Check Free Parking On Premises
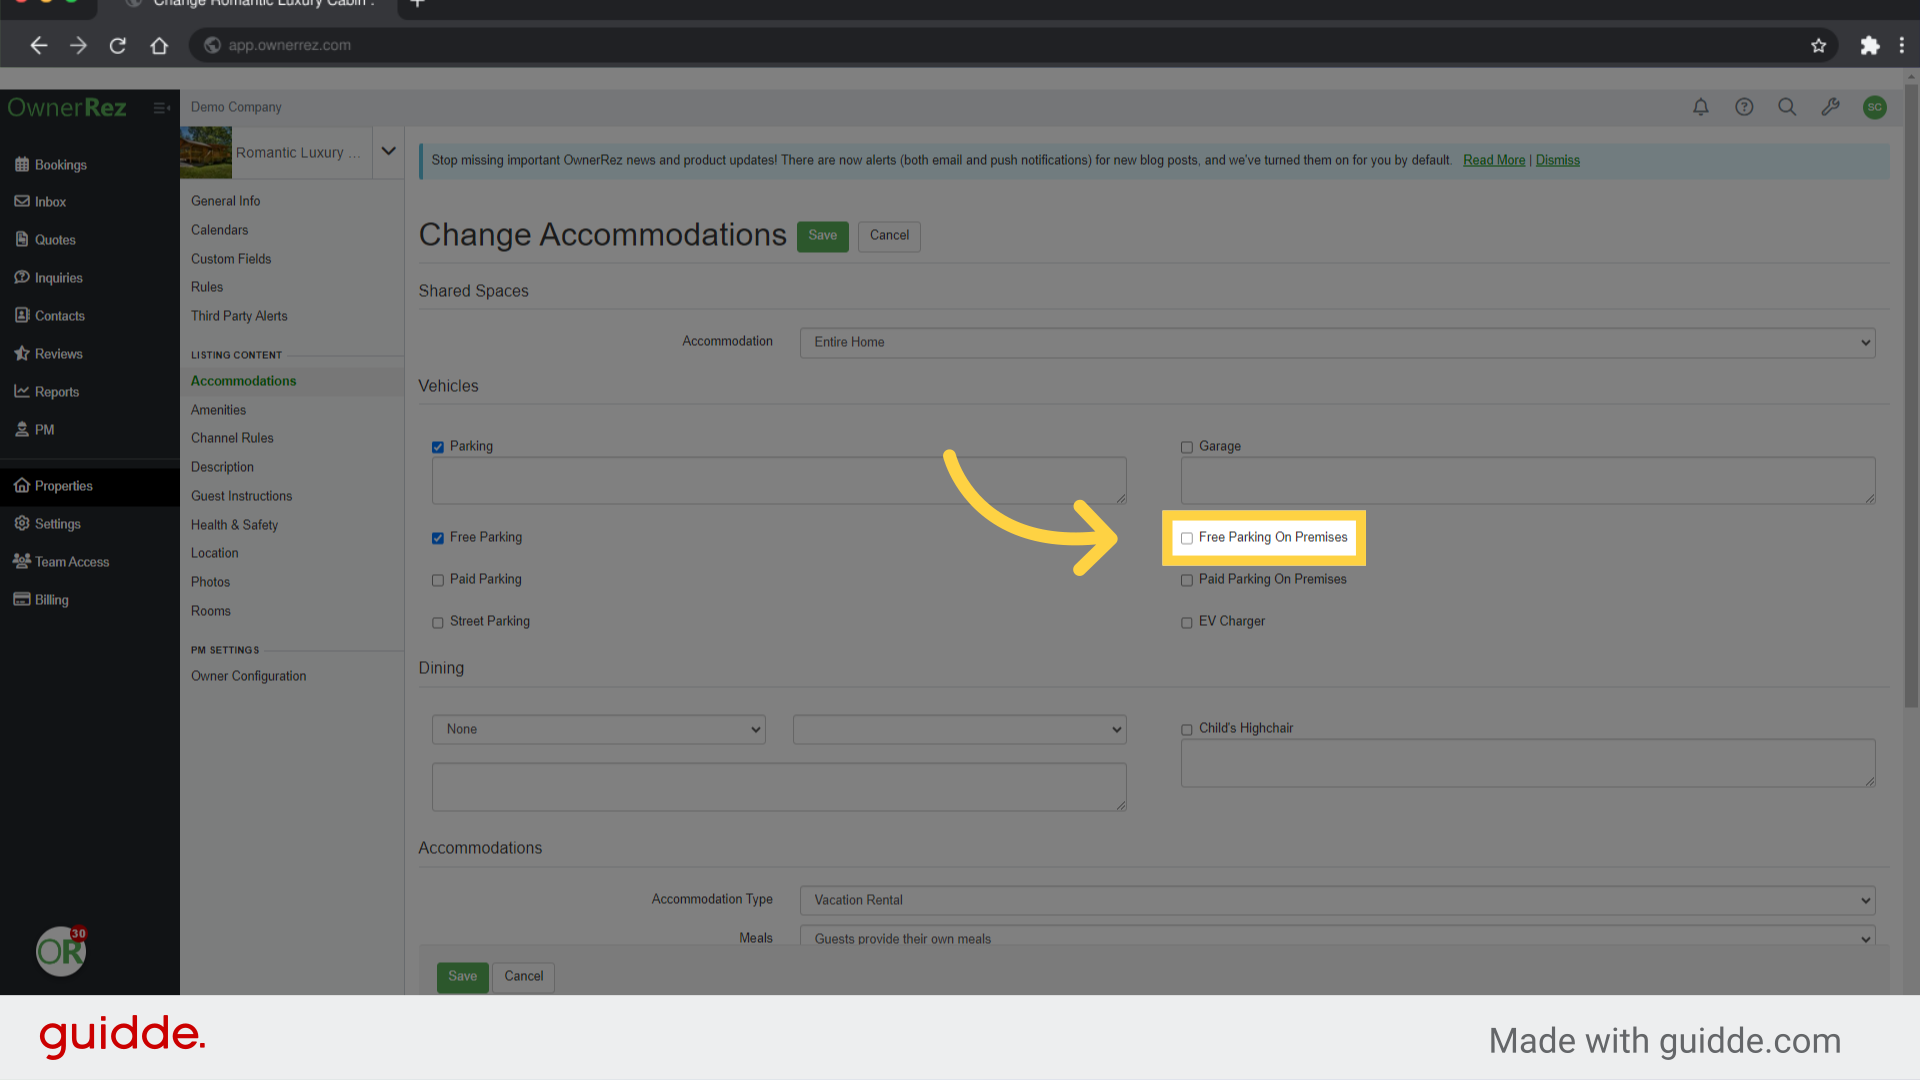The width and height of the screenshot is (1920, 1080). [1187, 538]
